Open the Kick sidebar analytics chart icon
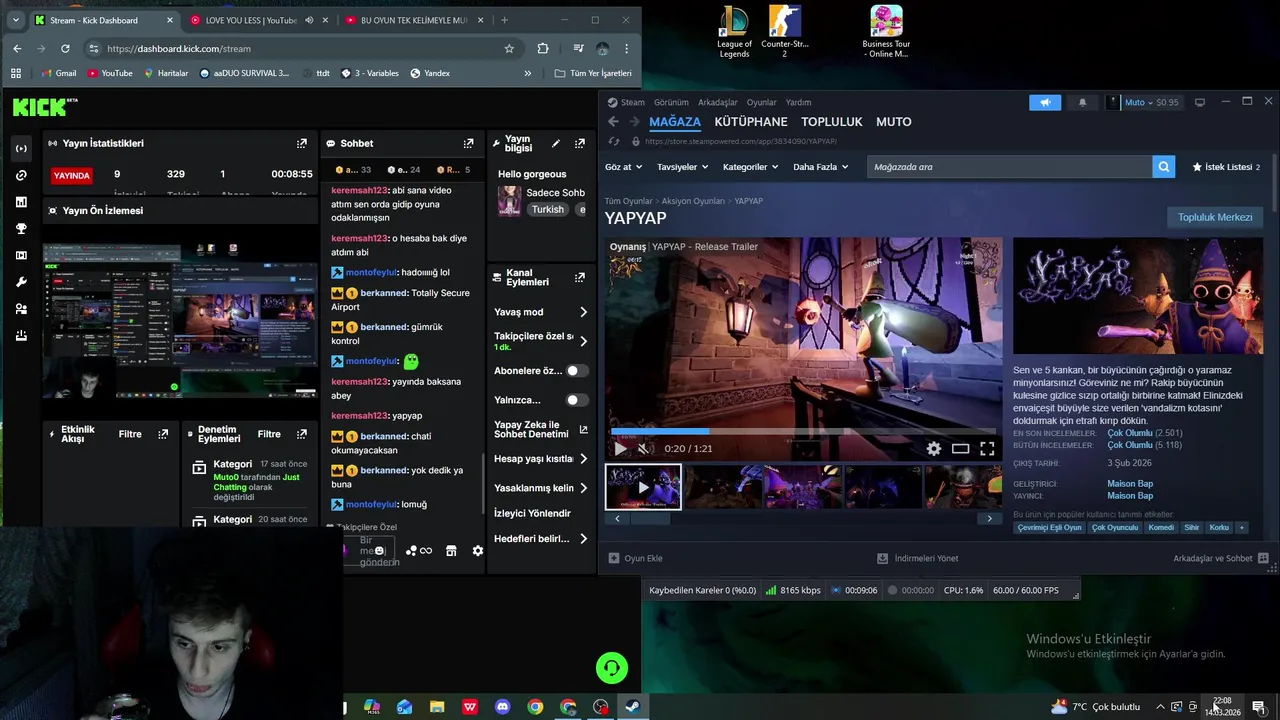Image resolution: width=1280 pixels, height=720 pixels. coord(21,202)
